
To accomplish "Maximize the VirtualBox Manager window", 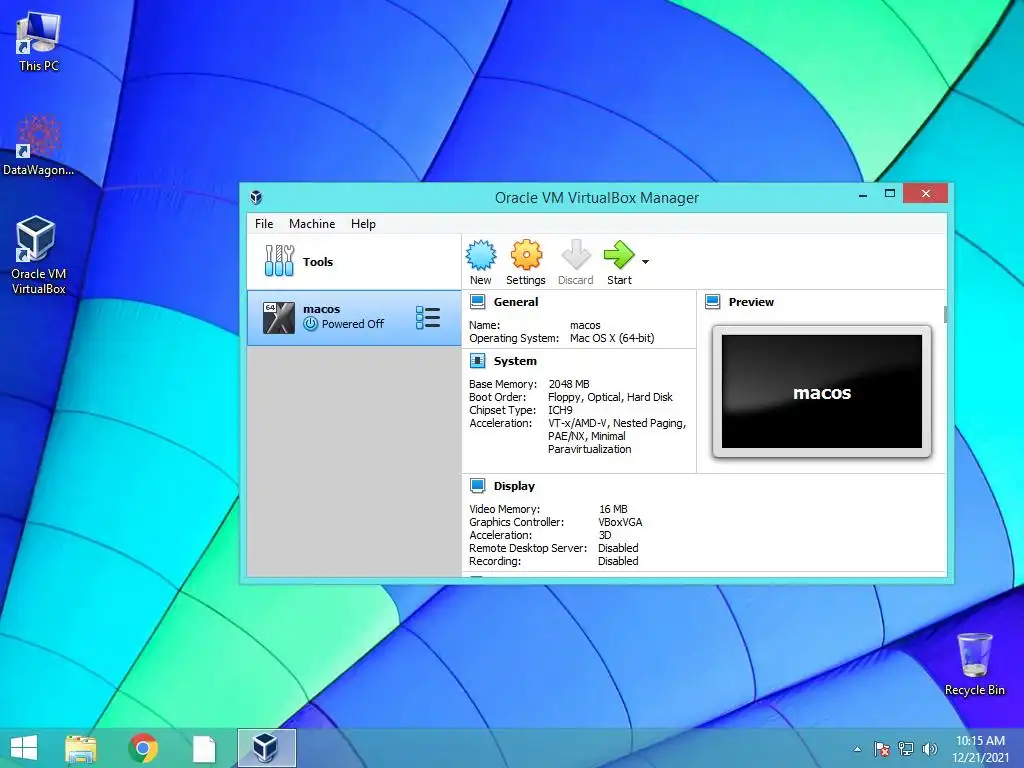I will coord(889,193).
